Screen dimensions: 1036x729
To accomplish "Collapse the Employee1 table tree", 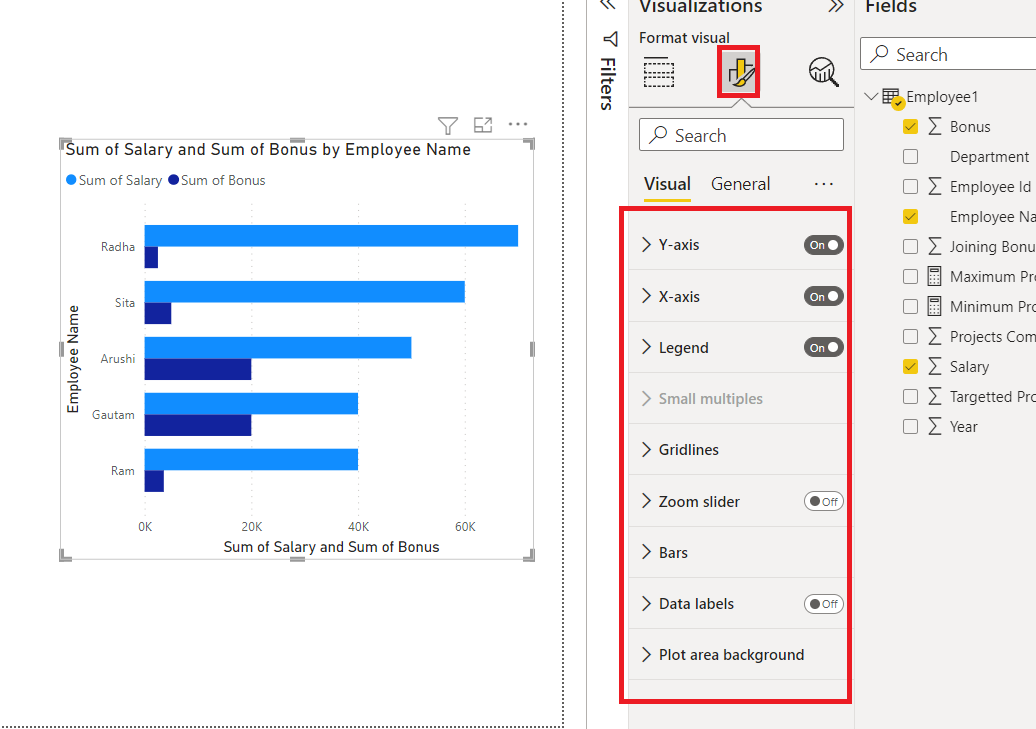I will pyautogui.click(x=871, y=96).
